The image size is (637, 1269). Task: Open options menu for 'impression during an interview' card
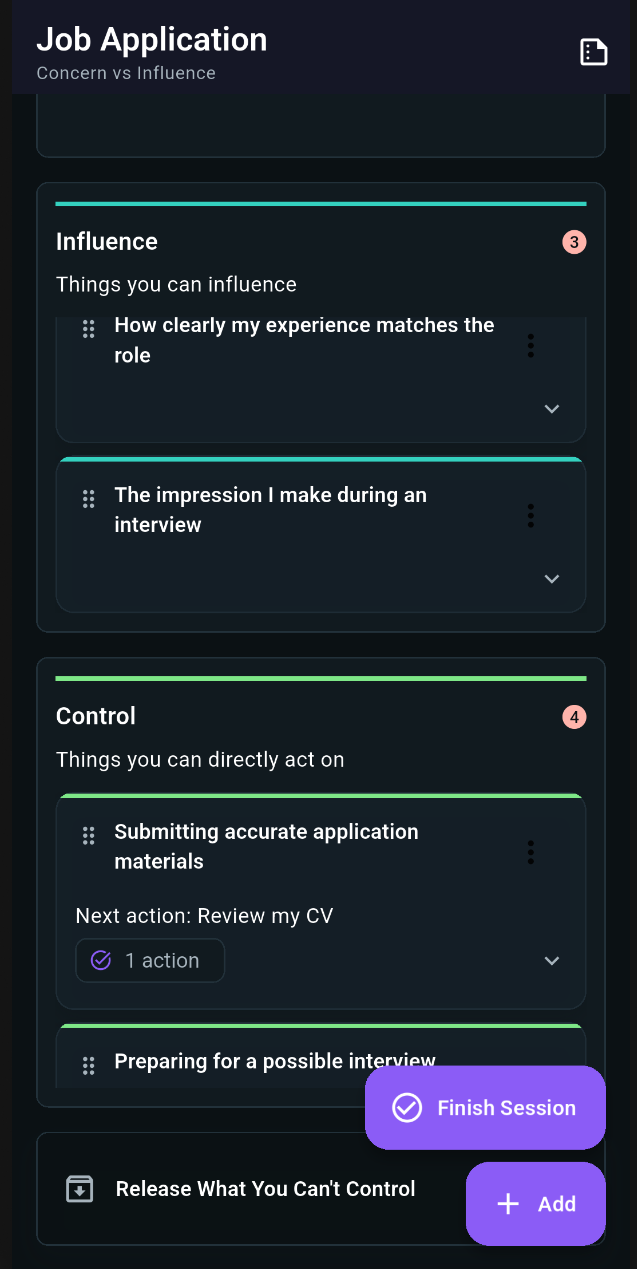pos(530,516)
